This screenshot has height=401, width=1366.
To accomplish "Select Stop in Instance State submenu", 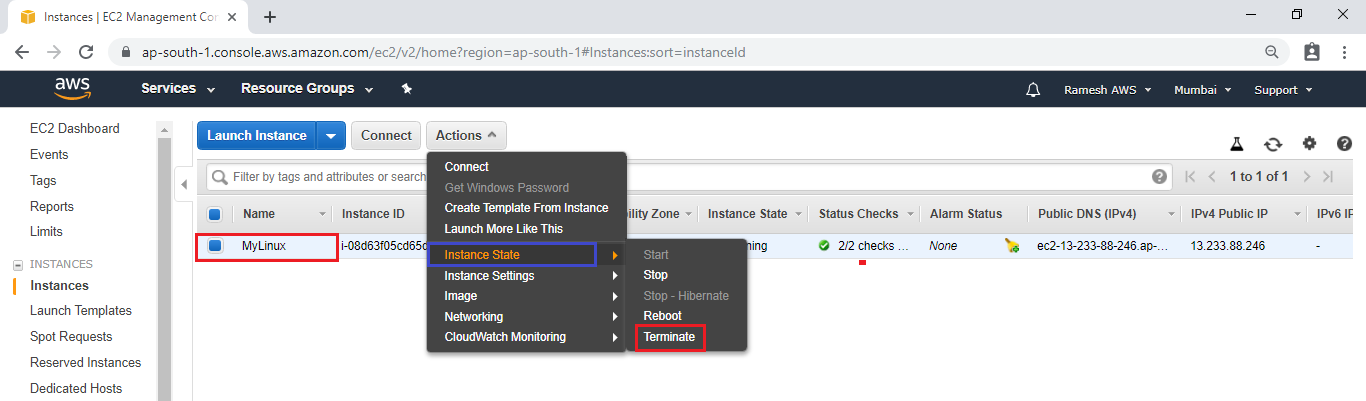I will pyautogui.click(x=655, y=275).
